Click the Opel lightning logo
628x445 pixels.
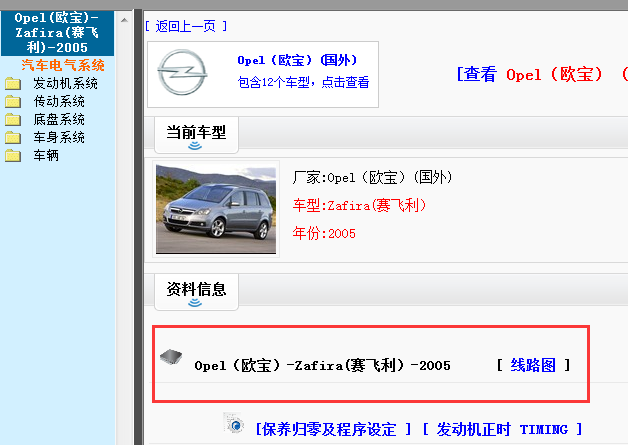(182, 72)
